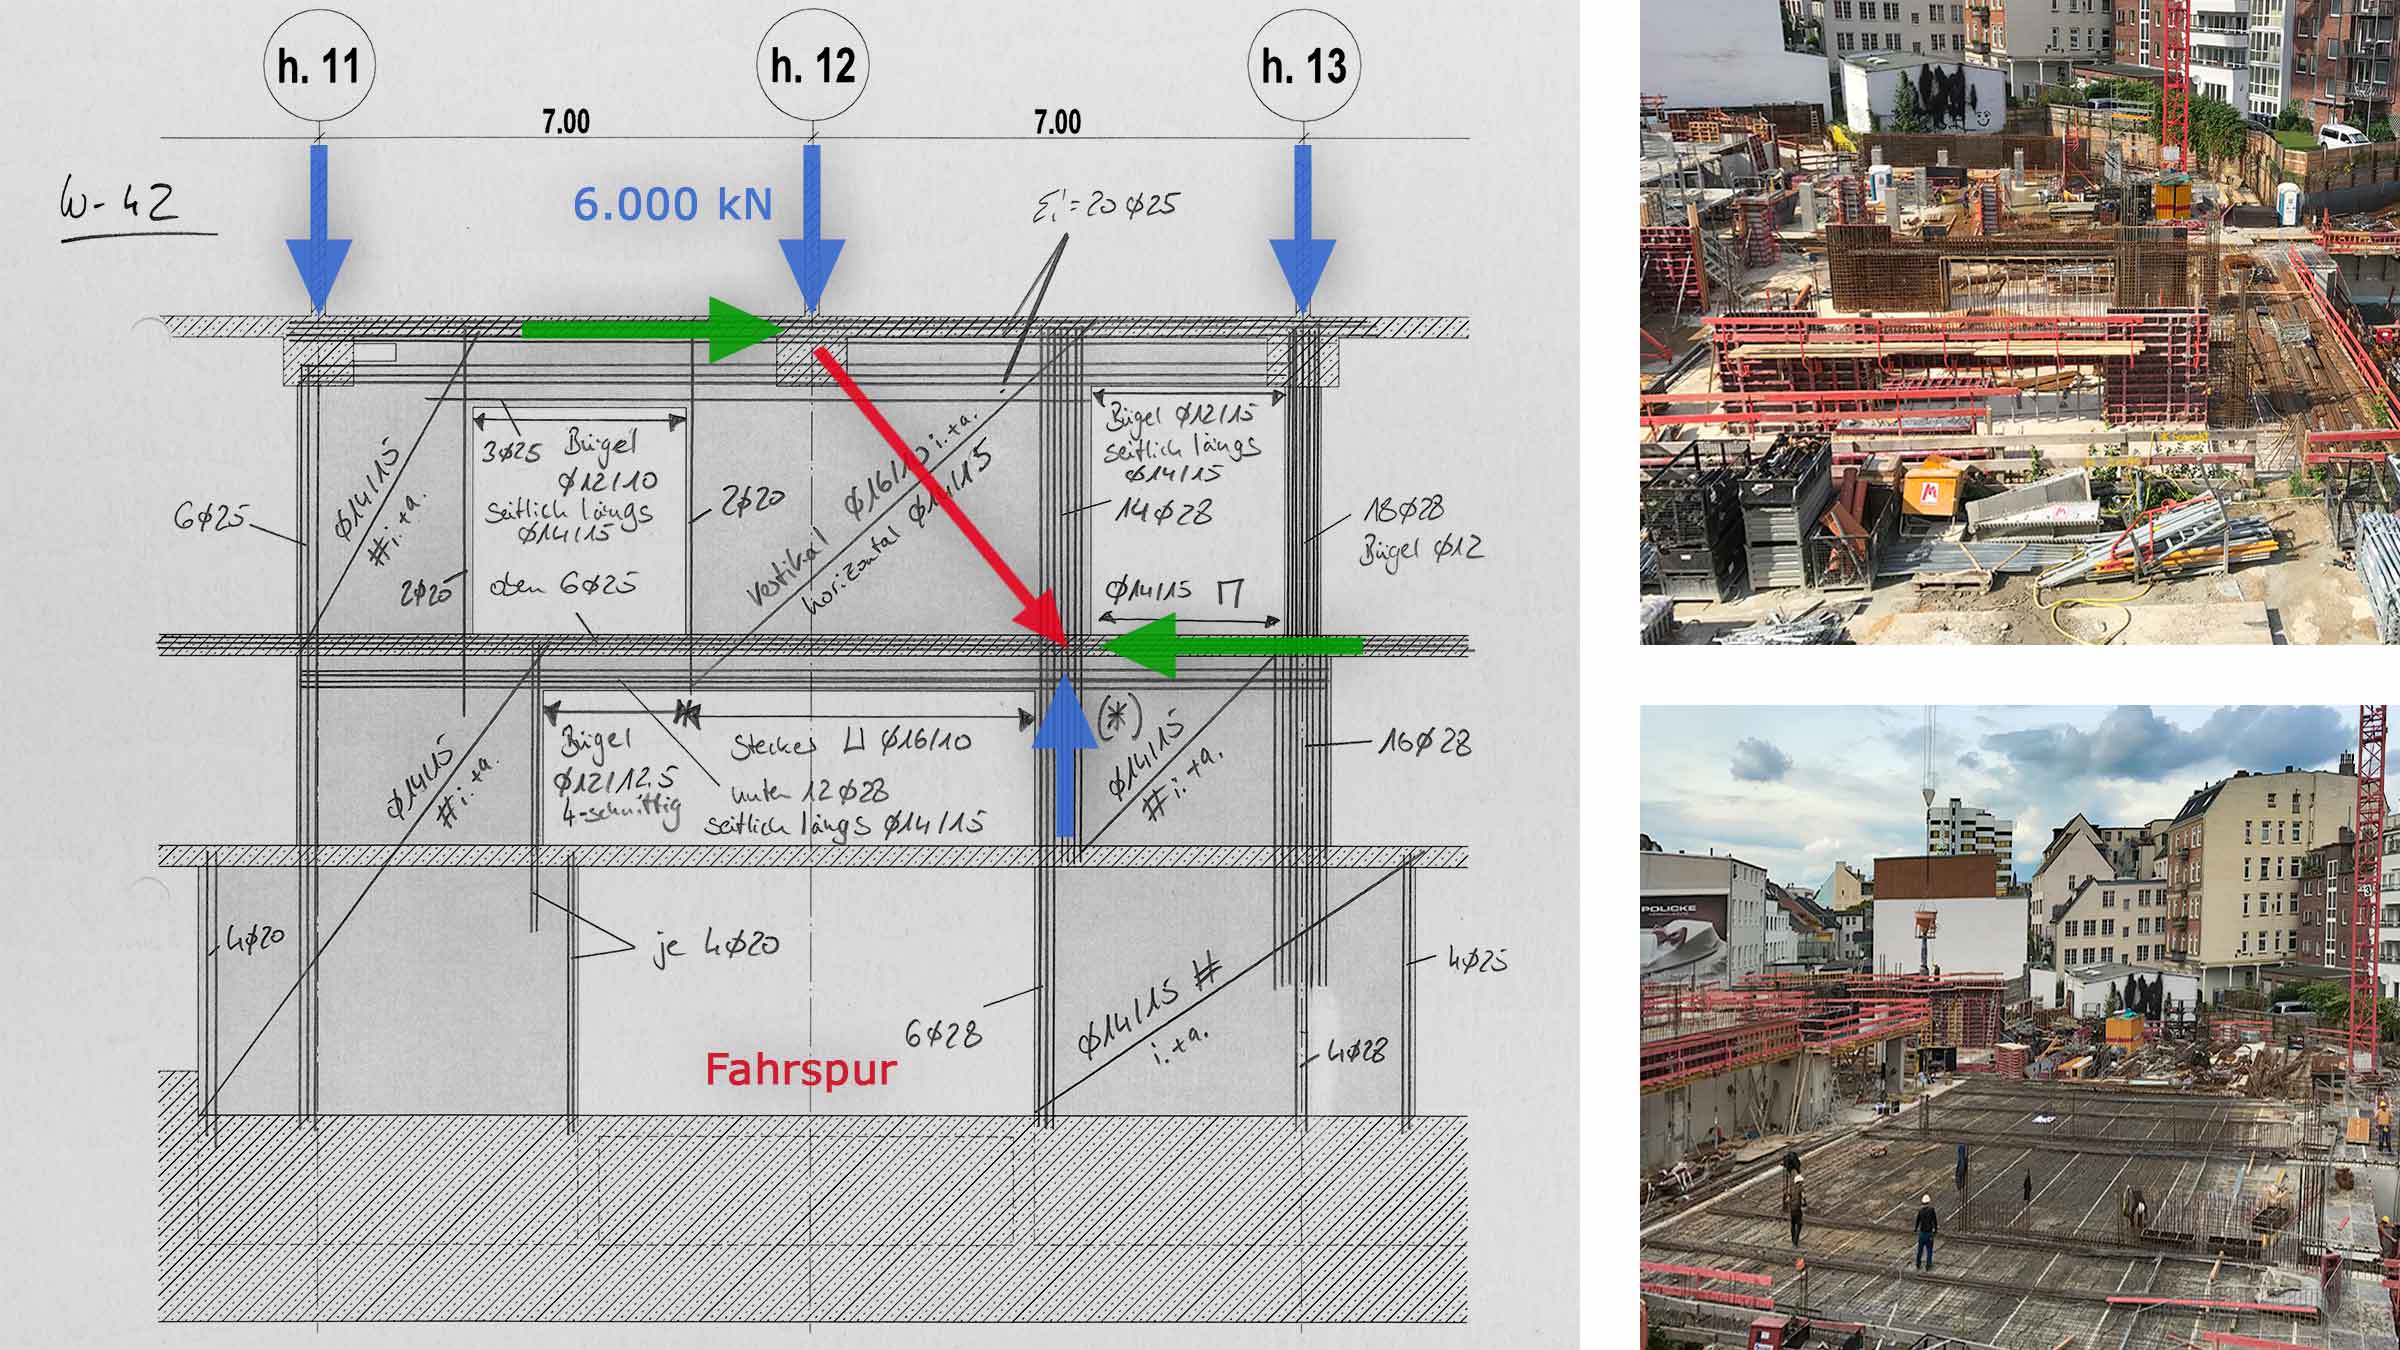
Task: Select the 'h. 12' axis circle label
Action: pos(813,66)
